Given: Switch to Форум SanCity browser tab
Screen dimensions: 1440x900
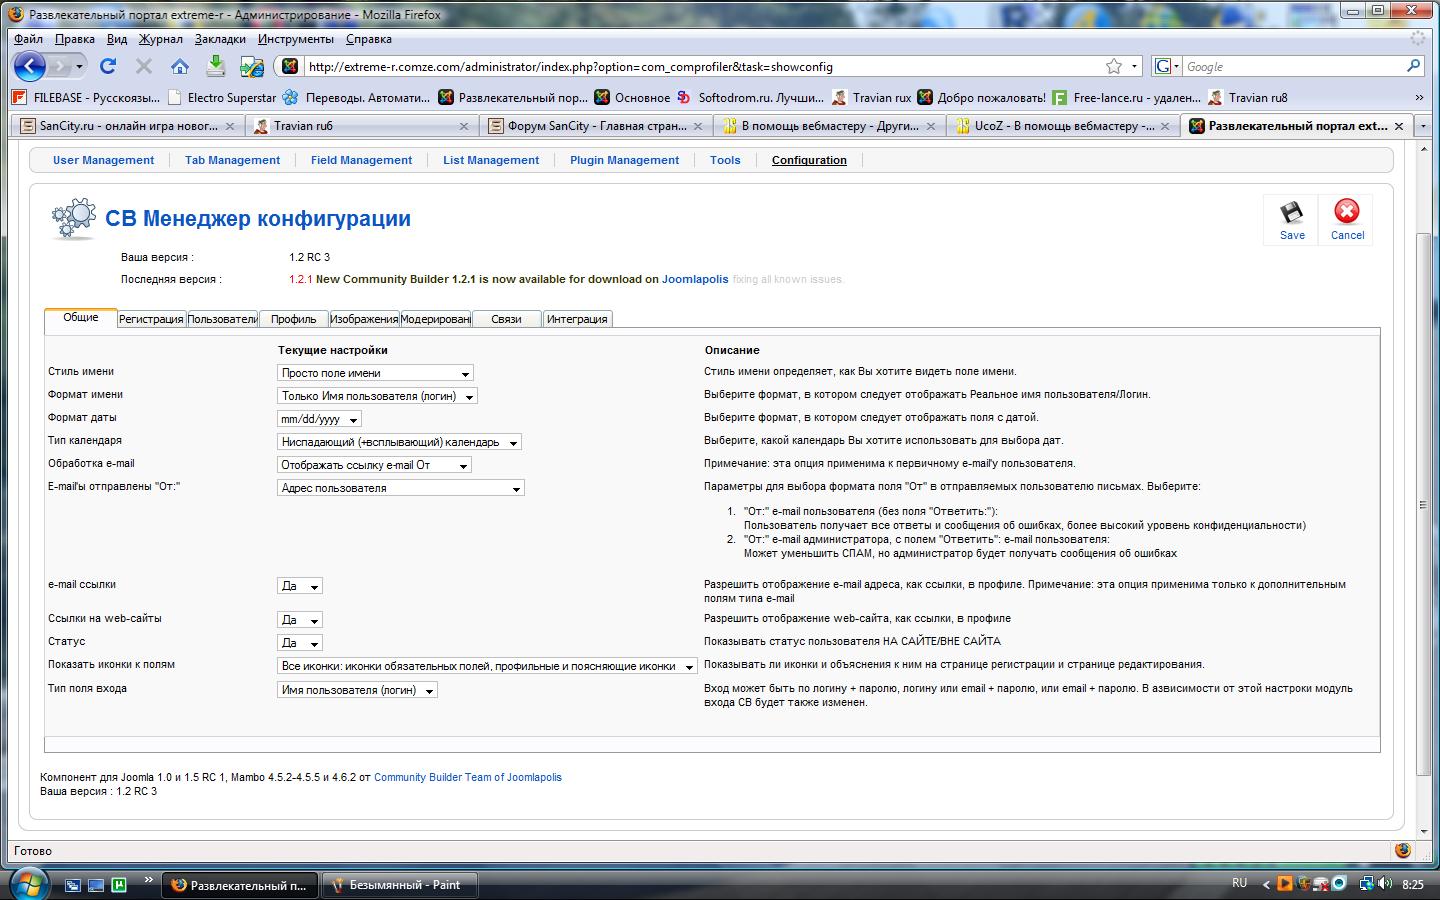Looking at the screenshot, I should coord(598,126).
